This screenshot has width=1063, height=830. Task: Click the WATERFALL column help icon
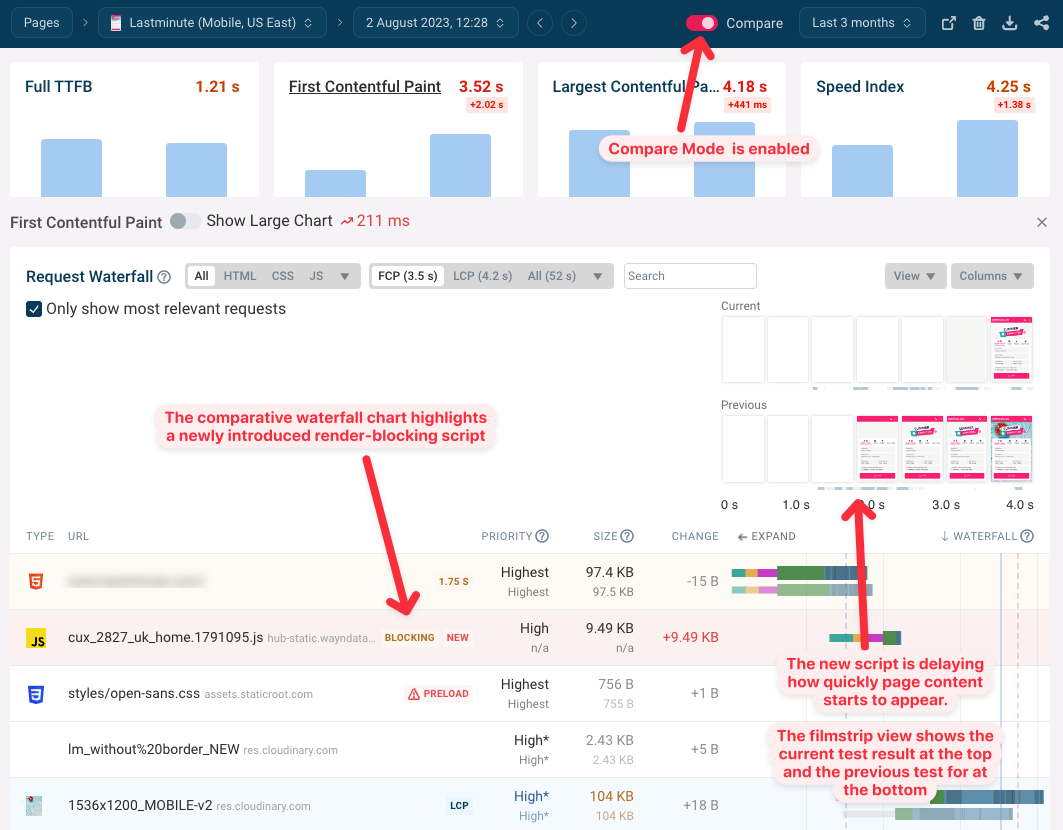tap(1027, 536)
